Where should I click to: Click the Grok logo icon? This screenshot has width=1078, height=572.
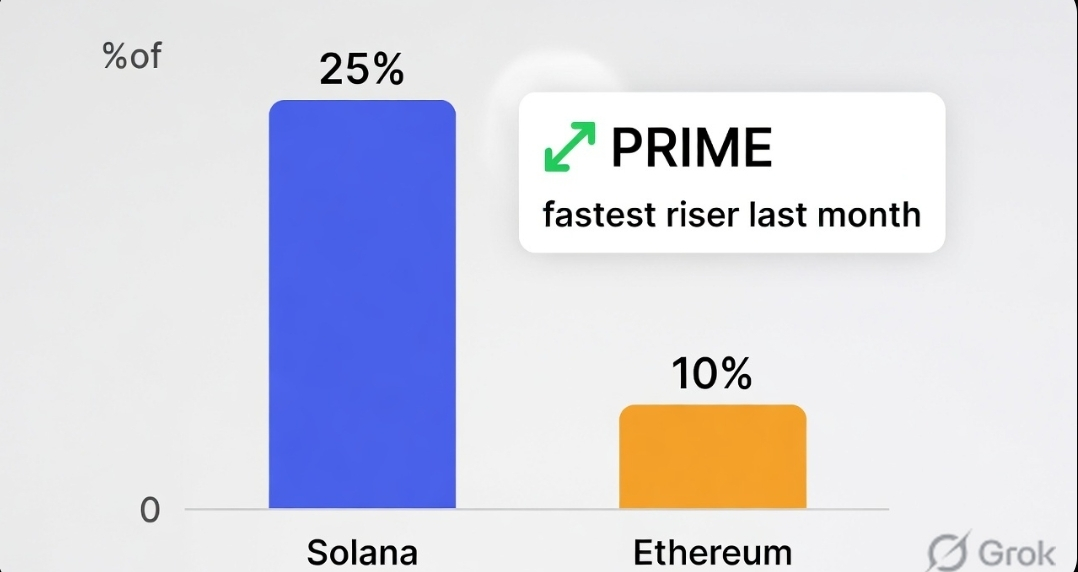pos(945,552)
